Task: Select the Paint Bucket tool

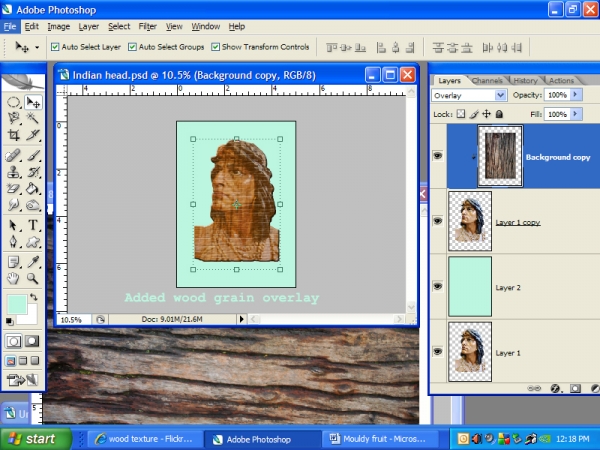Action: (33, 189)
